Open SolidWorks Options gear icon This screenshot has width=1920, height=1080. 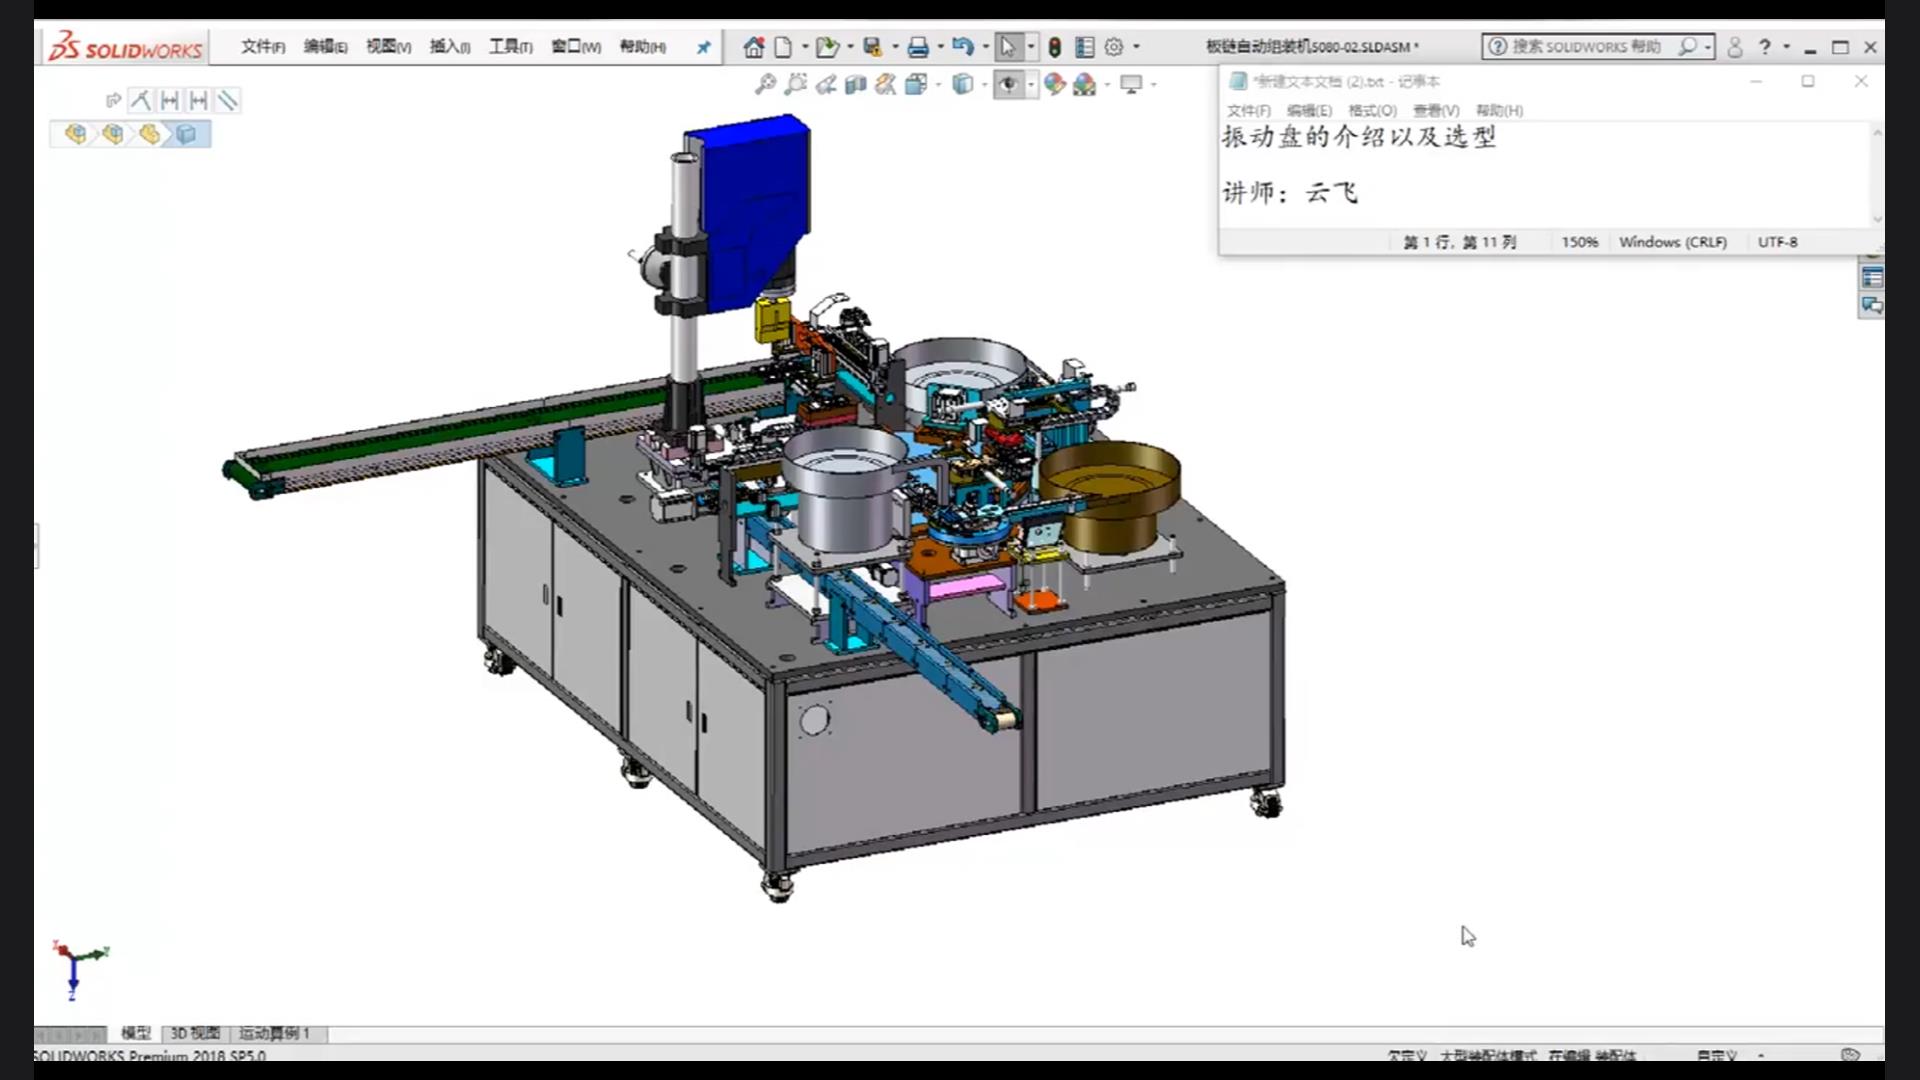click(1114, 47)
